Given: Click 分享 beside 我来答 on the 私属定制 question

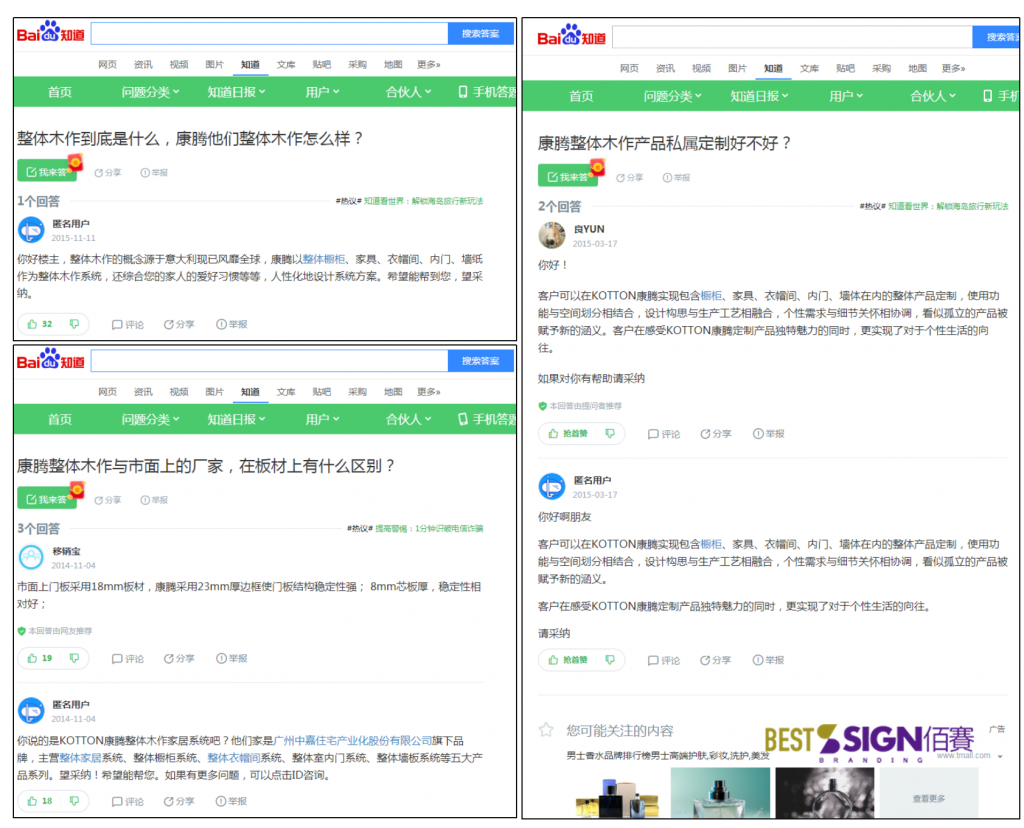Looking at the screenshot, I should 630,178.
